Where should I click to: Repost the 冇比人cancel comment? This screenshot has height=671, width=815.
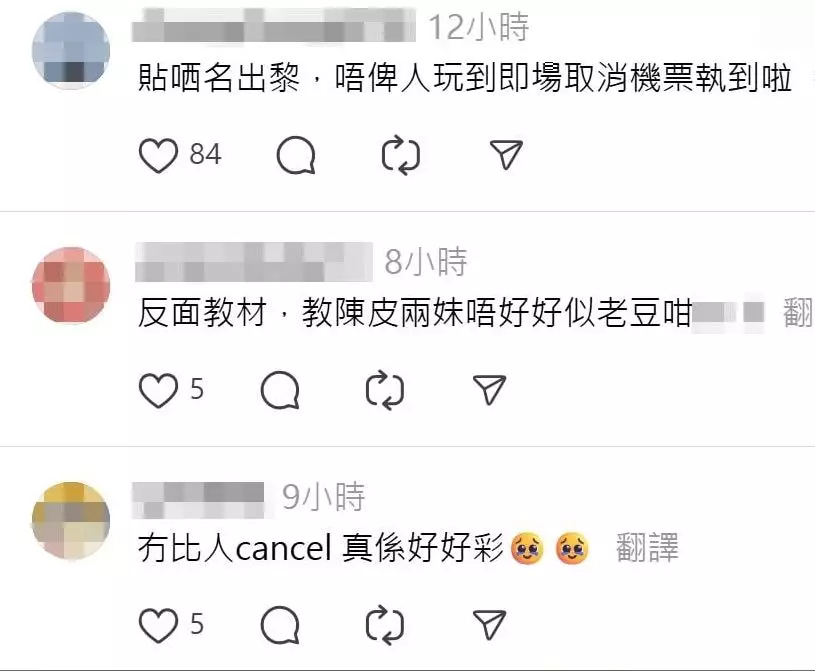click(x=385, y=625)
